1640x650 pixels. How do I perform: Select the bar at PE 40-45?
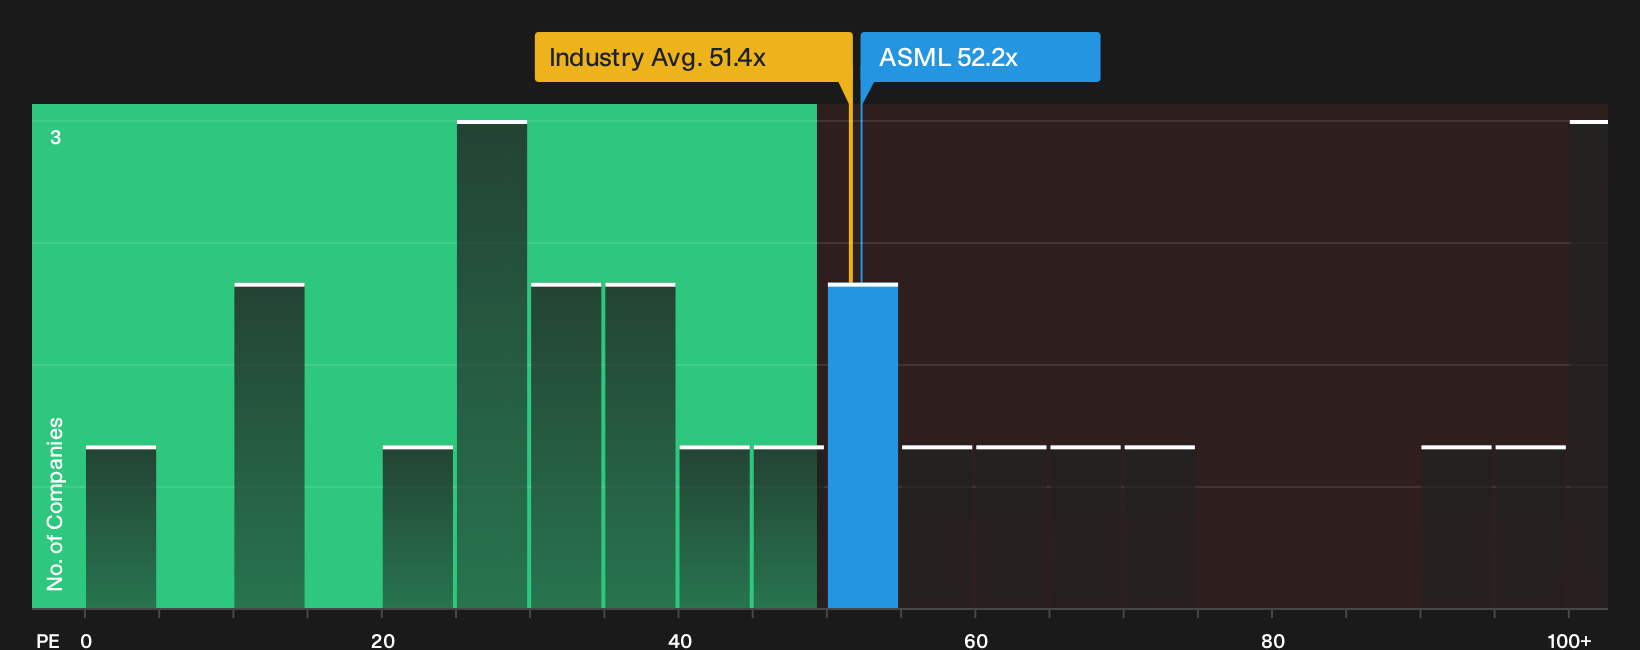click(714, 527)
